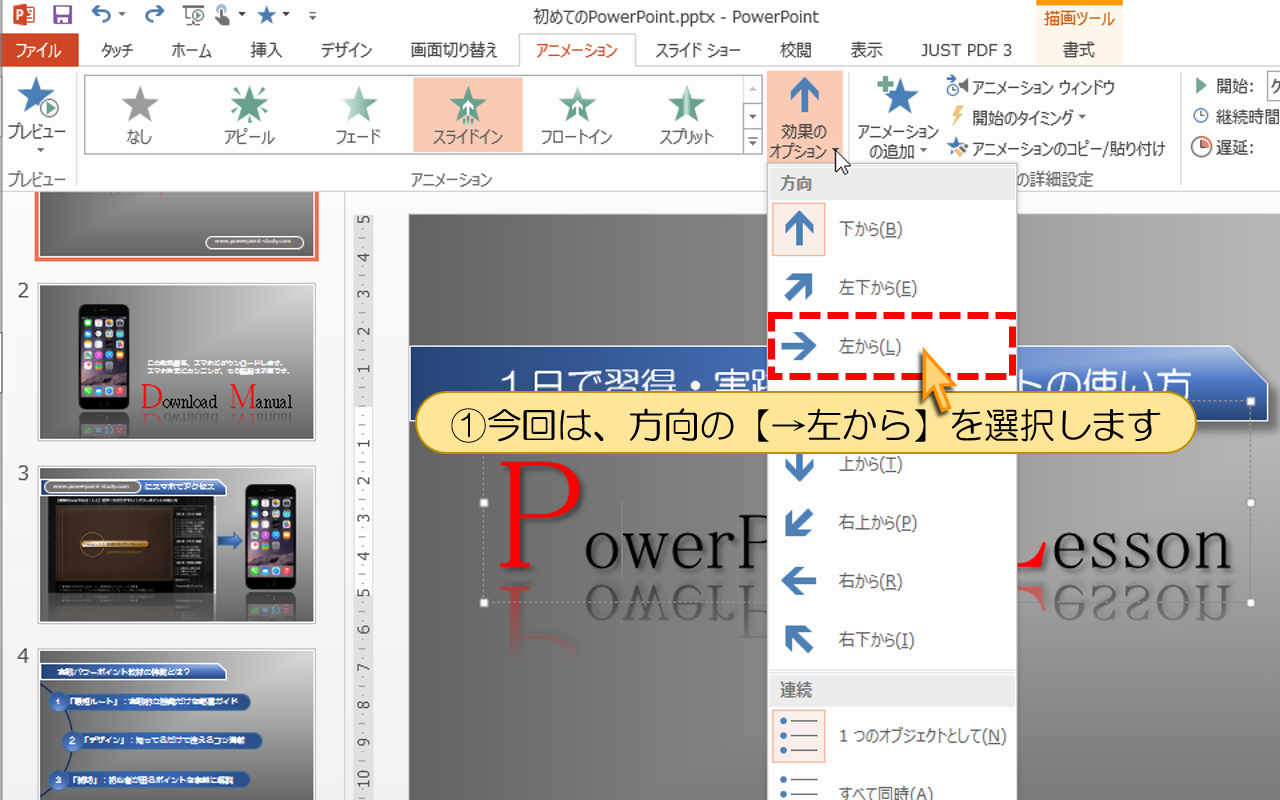Select slide 1 thumbnail in slide panel
Screen dimensions: 1280x800
pyautogui.click(x=176, y=227)
